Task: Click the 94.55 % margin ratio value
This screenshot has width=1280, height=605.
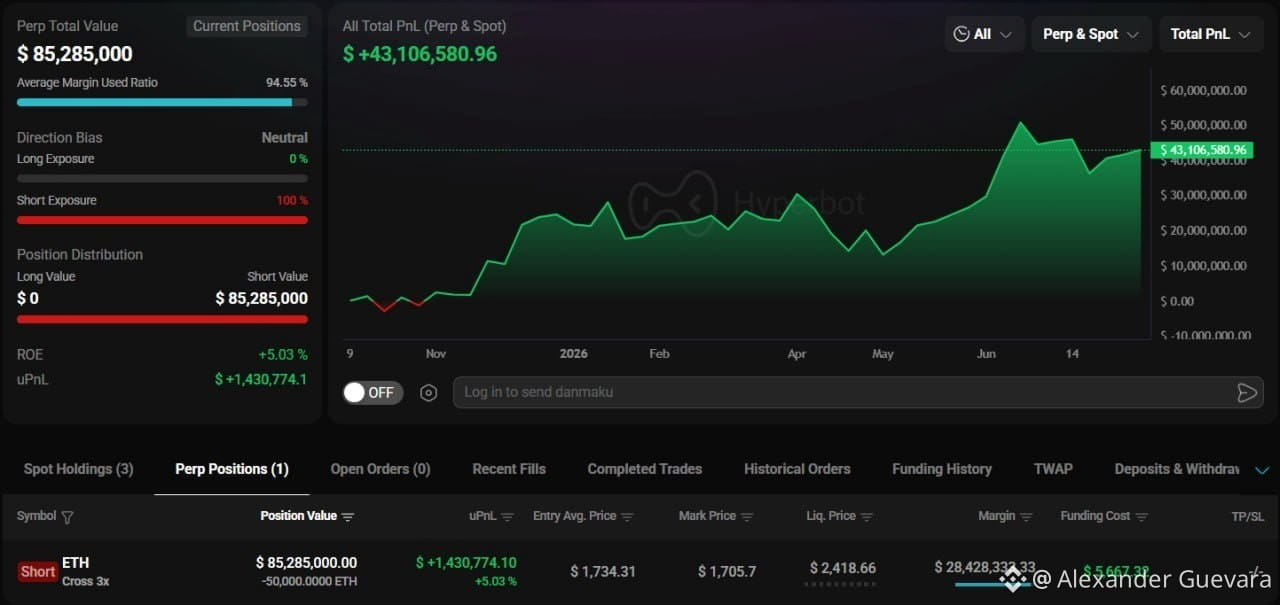Action: tap(287, 83)
